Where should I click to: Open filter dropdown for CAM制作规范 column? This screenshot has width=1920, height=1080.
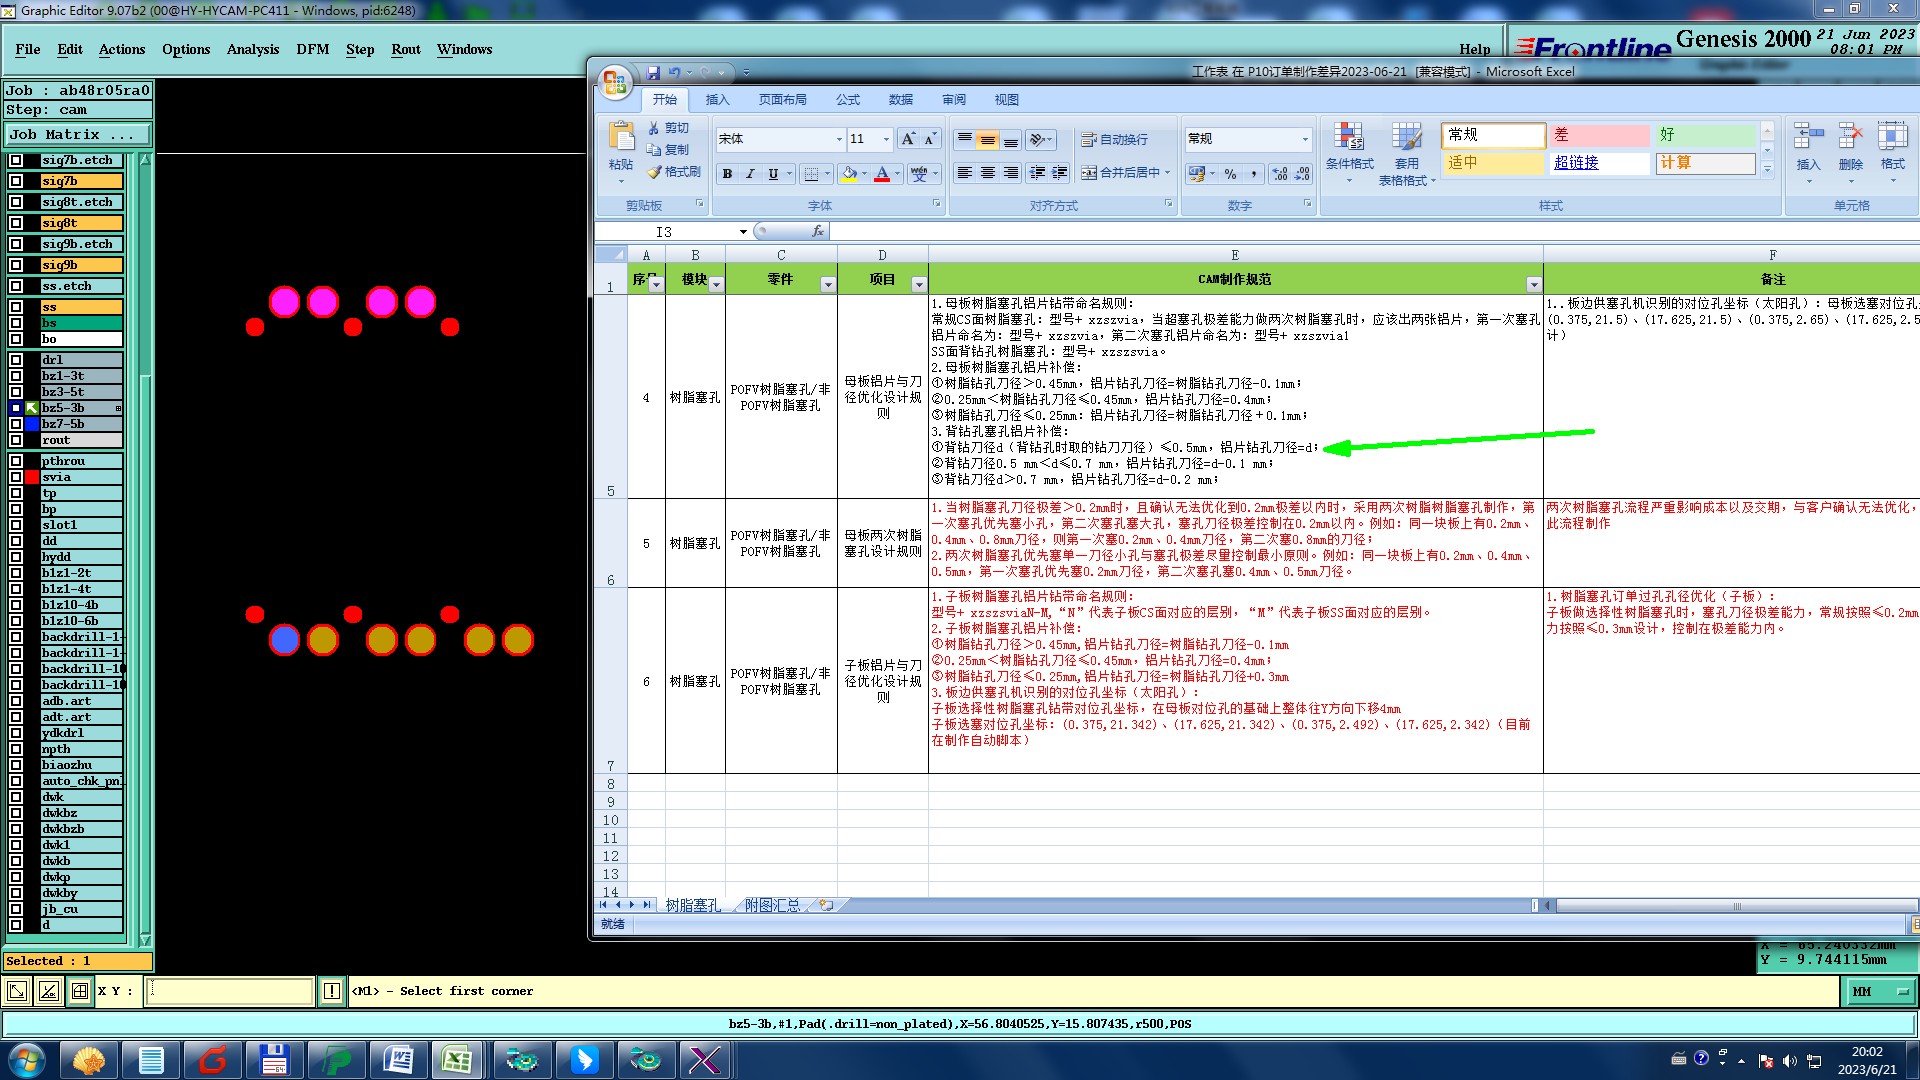[1533, 285]
